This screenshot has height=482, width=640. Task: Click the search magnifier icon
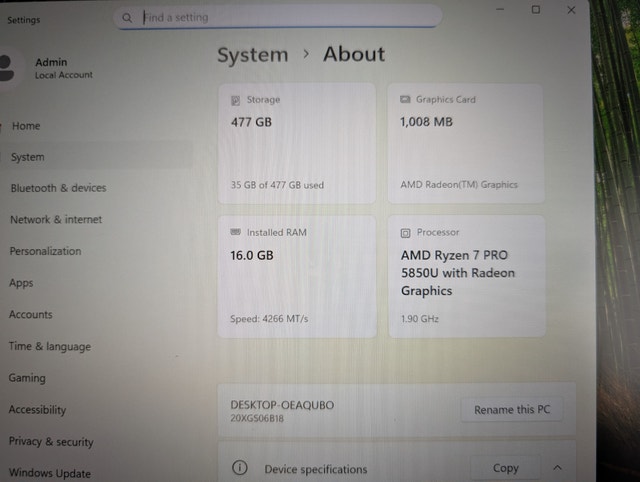(x=127, y=18)
